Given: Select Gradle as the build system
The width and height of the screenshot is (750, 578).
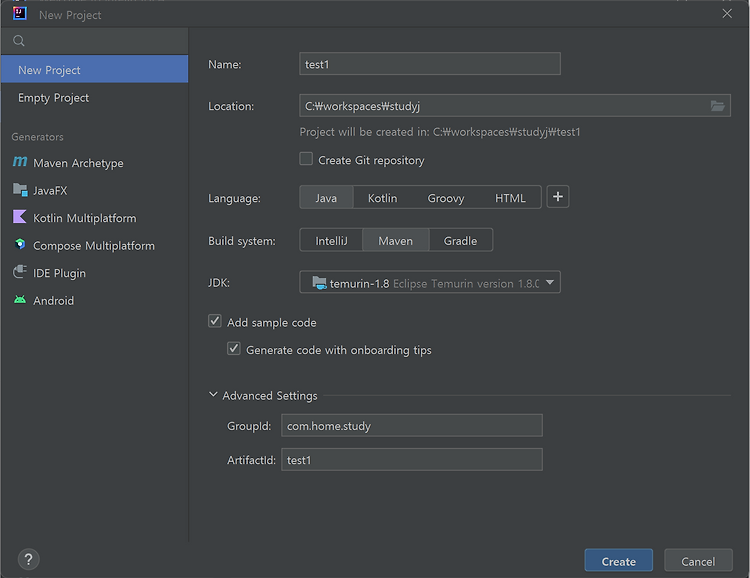Looking at the screenshot, I should [x=460, y=241].
